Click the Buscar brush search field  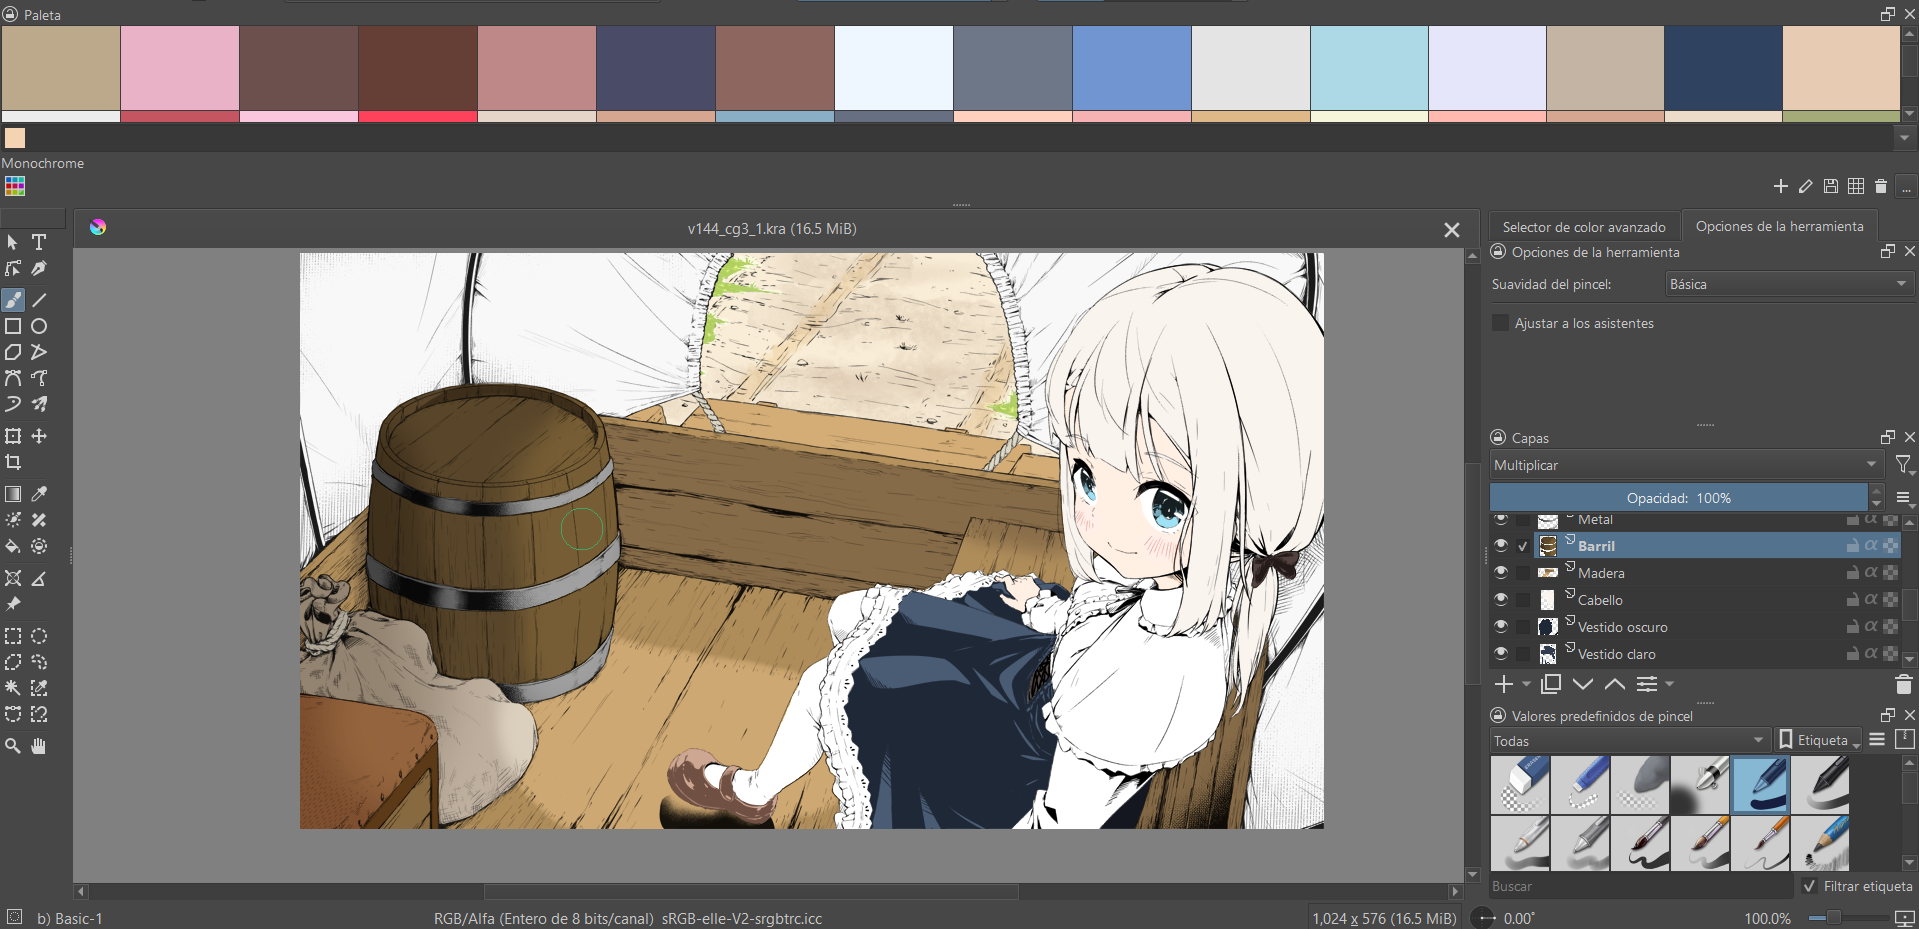(x=1640, y=886)
